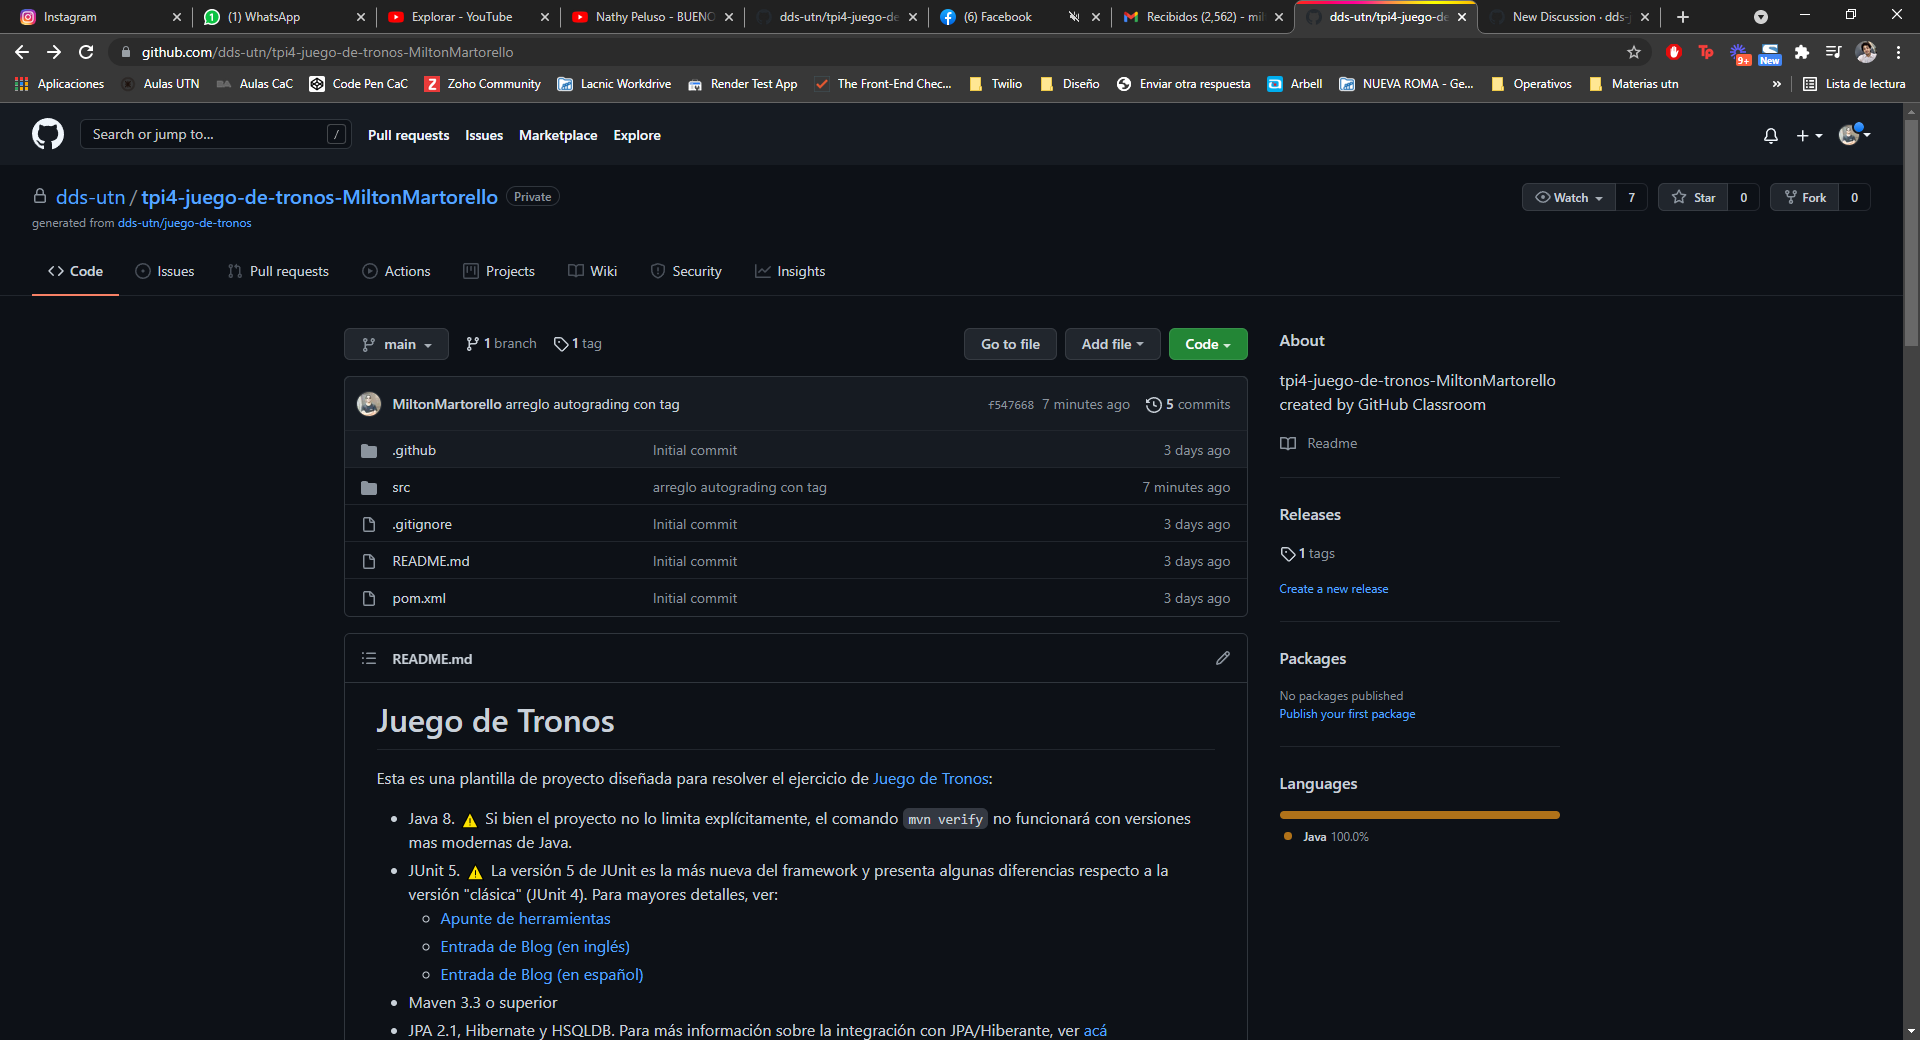Open the Aplicaciones apps shortcut
Viewport: 1920px width, 1040px height.
(x=60, y=84)
